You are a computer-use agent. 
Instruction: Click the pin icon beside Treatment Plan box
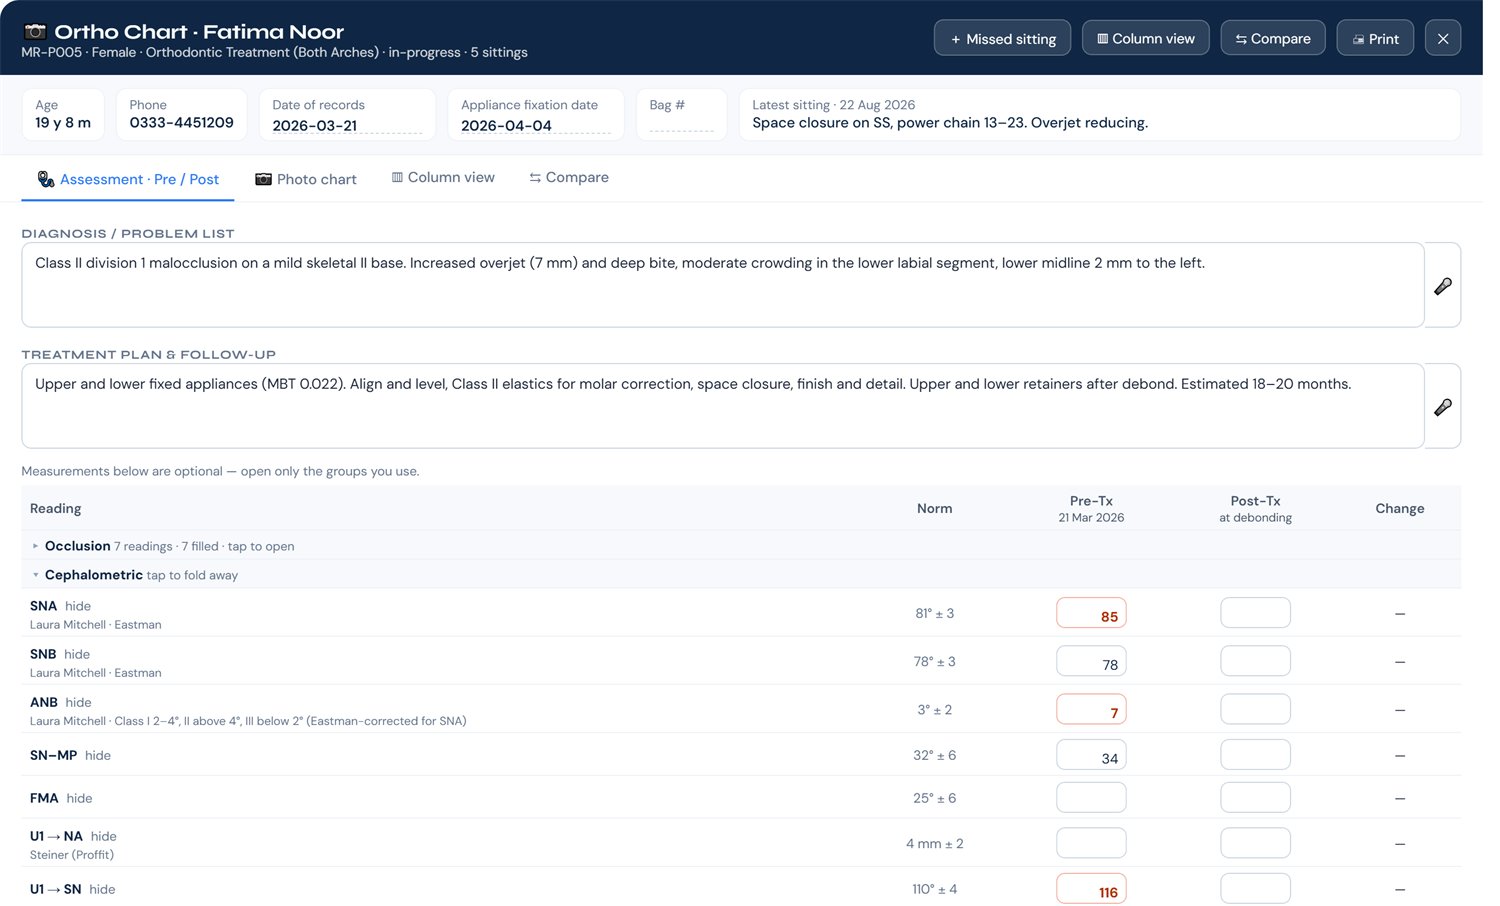pyautogui.click(x=1442, y=407)
